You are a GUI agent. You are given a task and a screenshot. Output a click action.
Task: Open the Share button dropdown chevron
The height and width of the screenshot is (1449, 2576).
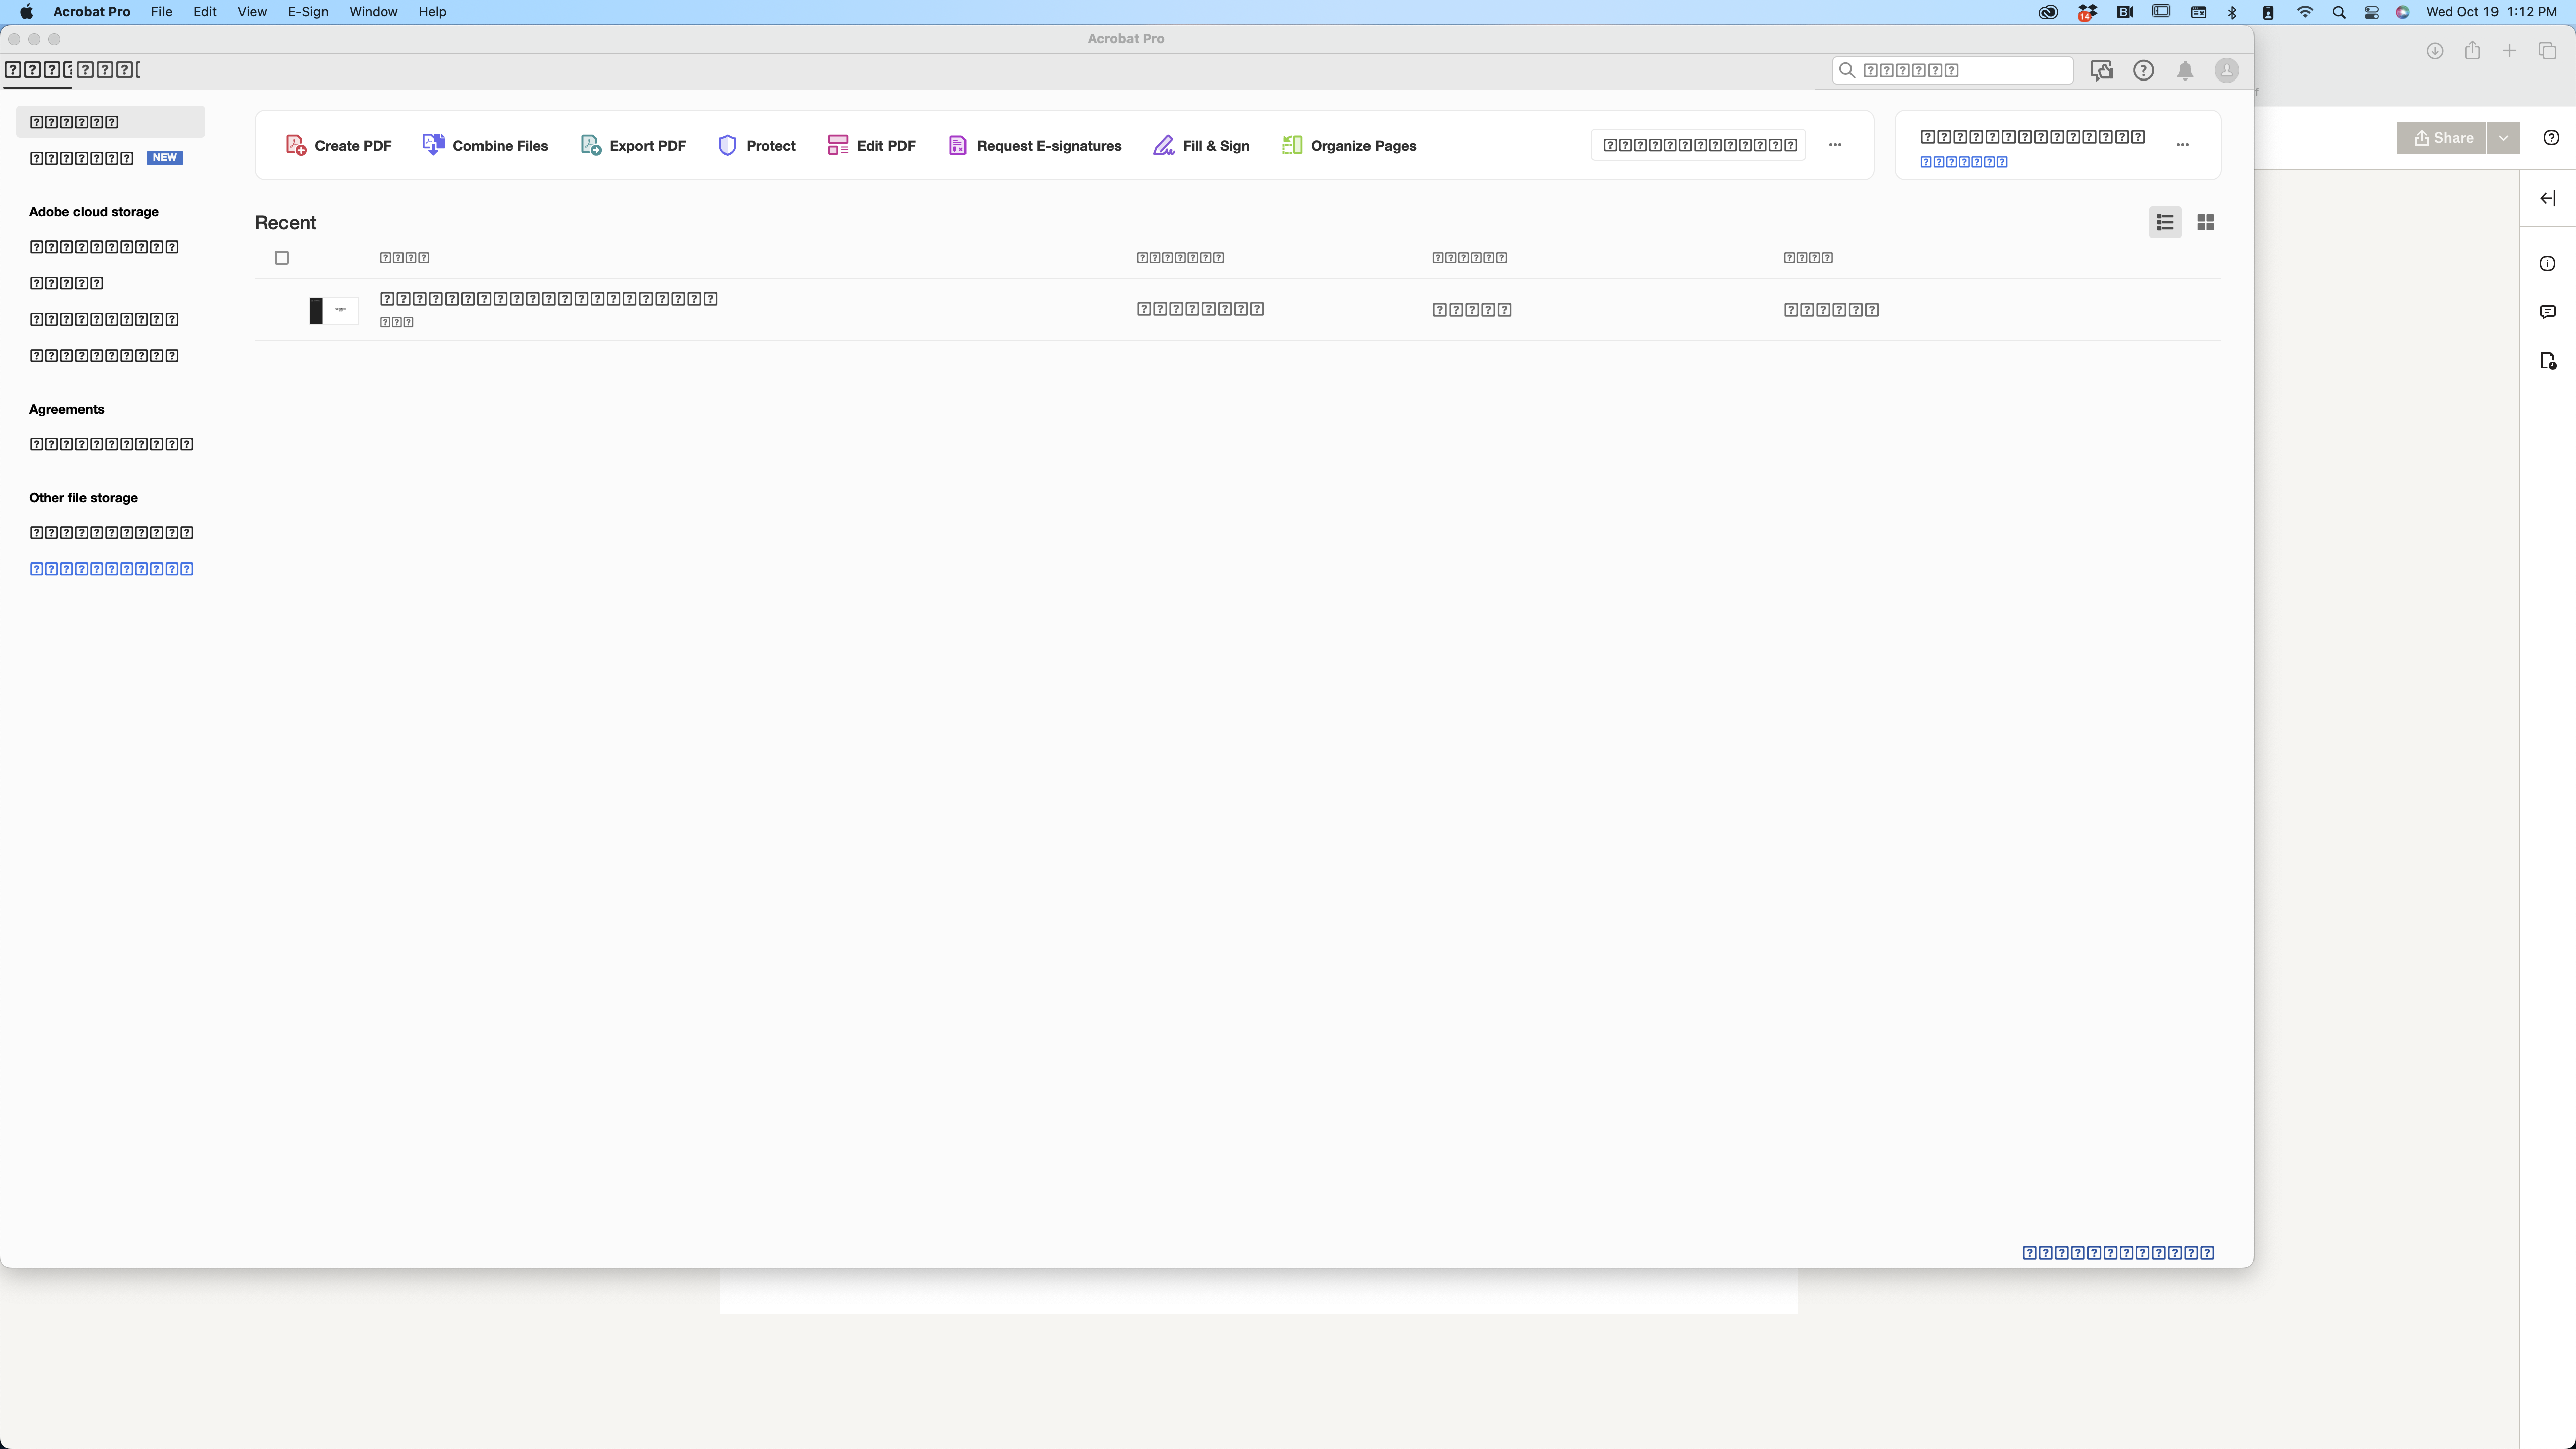coord(2503,137)
